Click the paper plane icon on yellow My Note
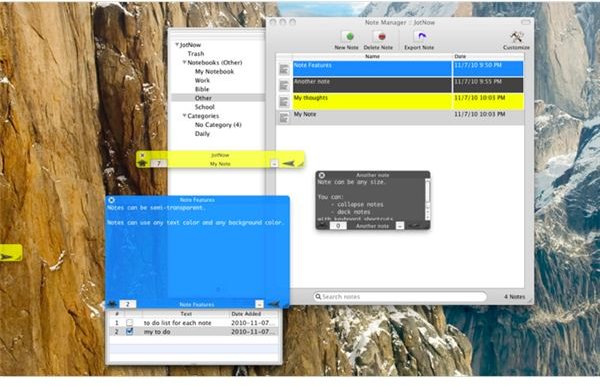The width and height of the screenshot is (600, 386). pos(288,164)
